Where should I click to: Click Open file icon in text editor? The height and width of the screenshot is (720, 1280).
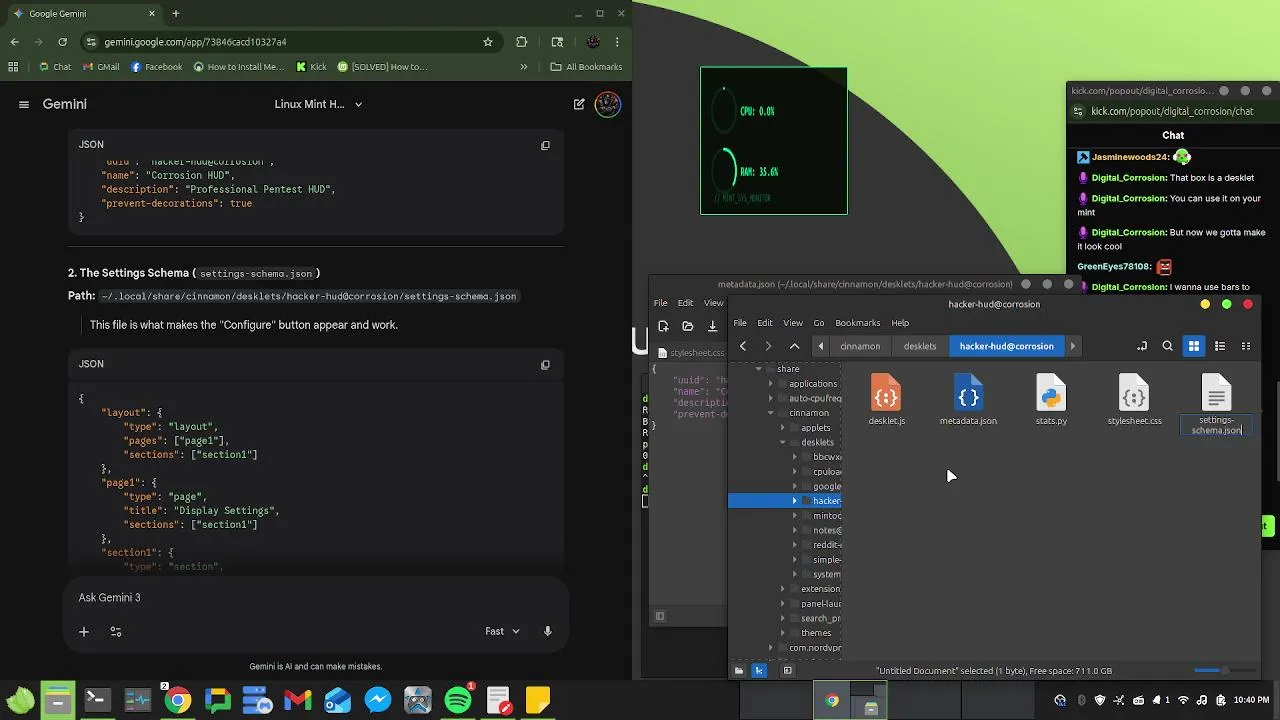(x=688, y=326)
